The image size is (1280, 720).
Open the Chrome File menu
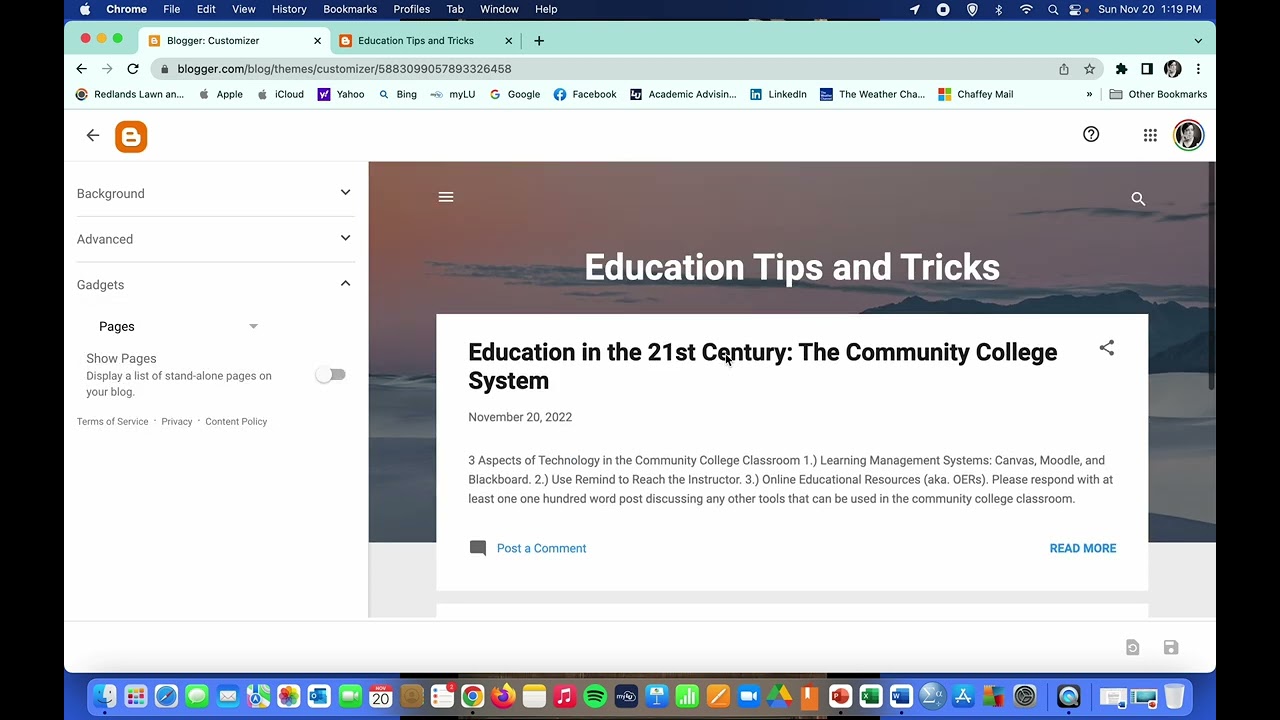(x=172, y=9)
